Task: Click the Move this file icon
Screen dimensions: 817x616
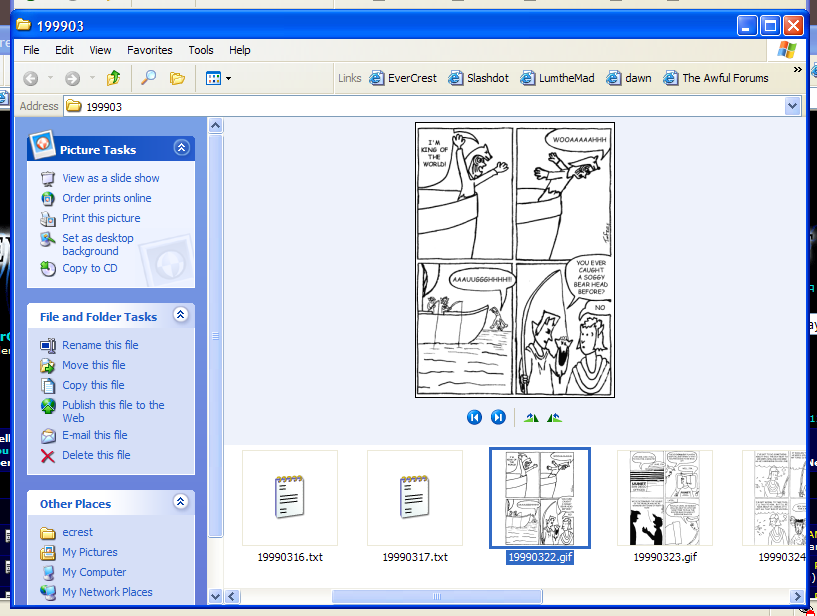Action: coord(47,365)
